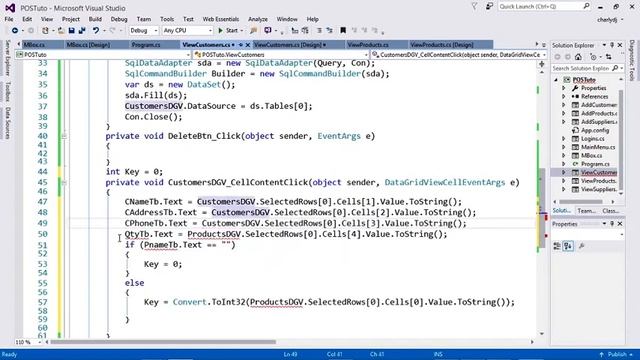The width and height of the screenshot is (640, 360).
Task: Start debugging with the green Start button
Action: point(228,31)
